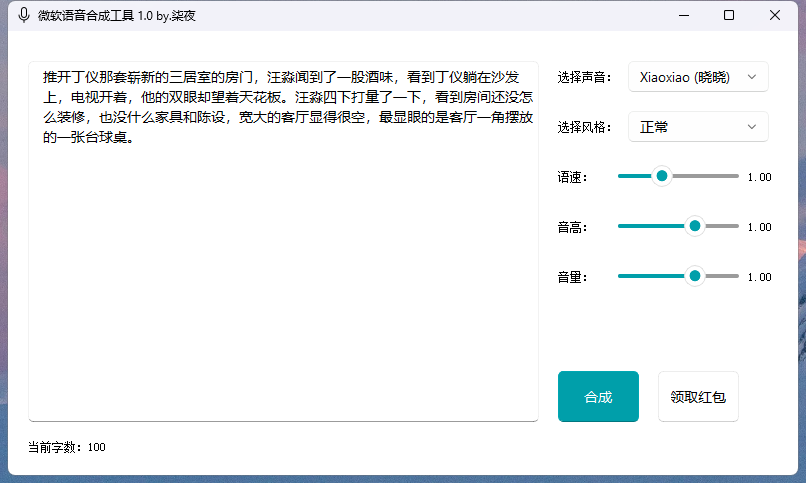Click the 语速 speed slider thumb
806x483 pixels.
point(661,176)
